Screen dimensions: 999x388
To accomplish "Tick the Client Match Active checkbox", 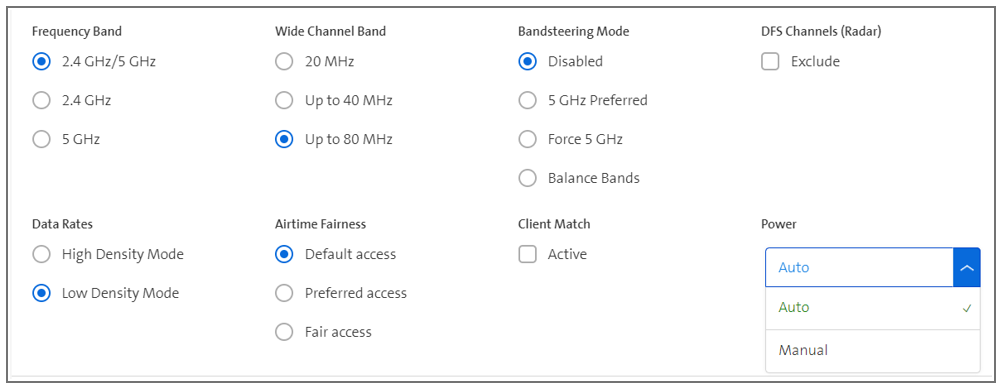I will [x=528, y=254].
